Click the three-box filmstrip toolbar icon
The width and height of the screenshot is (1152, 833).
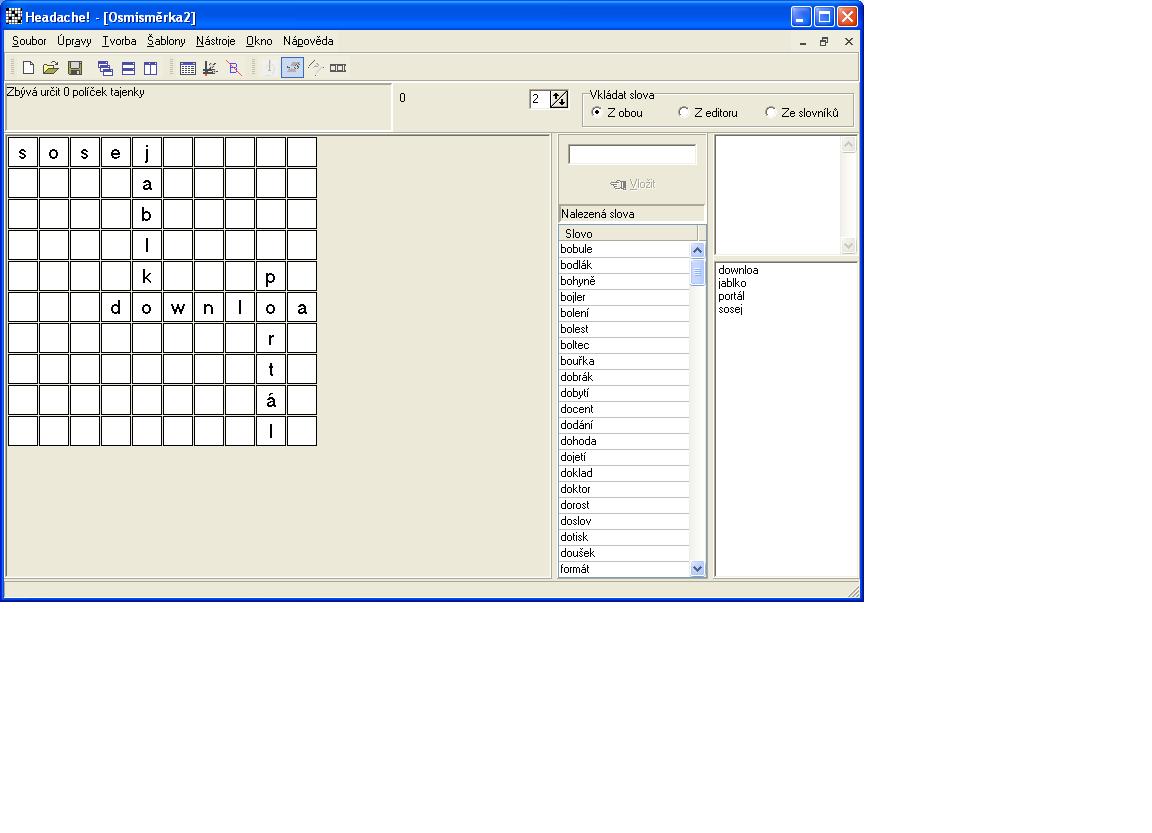pyautogui.click(x=338, y=68)
